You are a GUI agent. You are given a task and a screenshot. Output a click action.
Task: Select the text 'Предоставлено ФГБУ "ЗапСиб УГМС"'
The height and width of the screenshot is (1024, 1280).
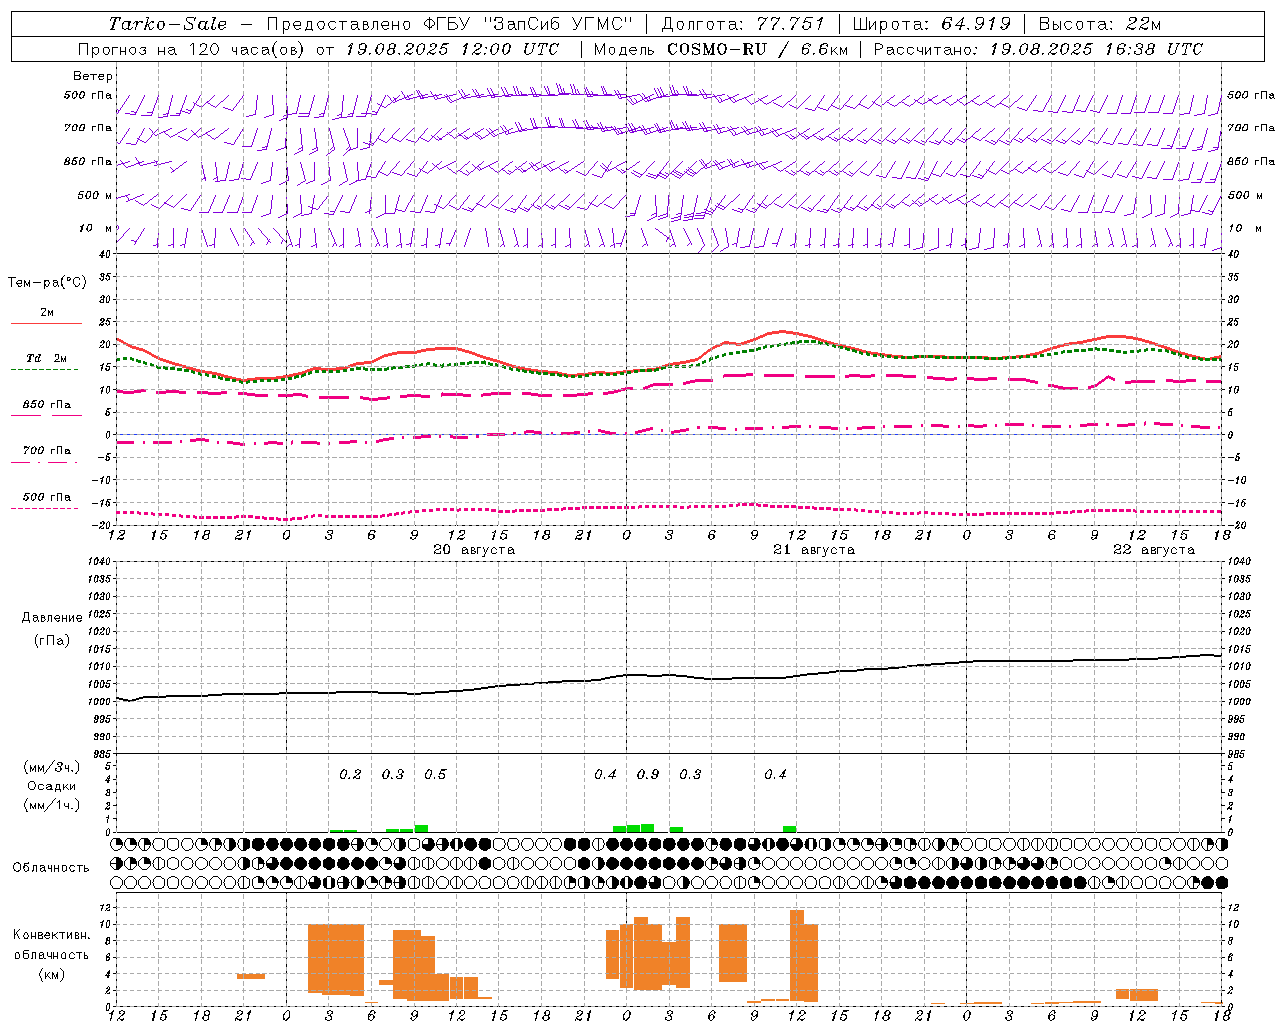coord(450,24)
